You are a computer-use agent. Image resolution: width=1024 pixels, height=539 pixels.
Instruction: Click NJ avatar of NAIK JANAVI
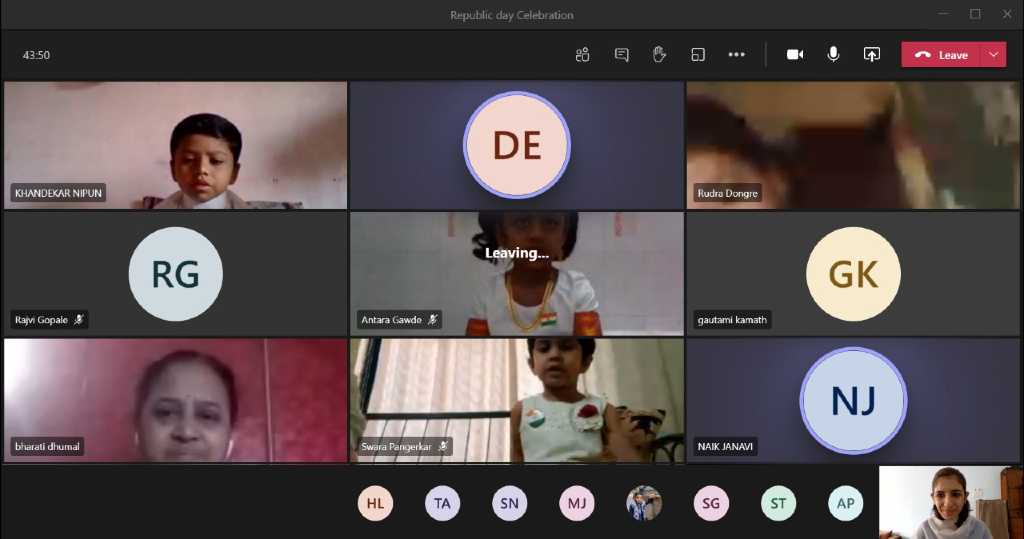853,400
